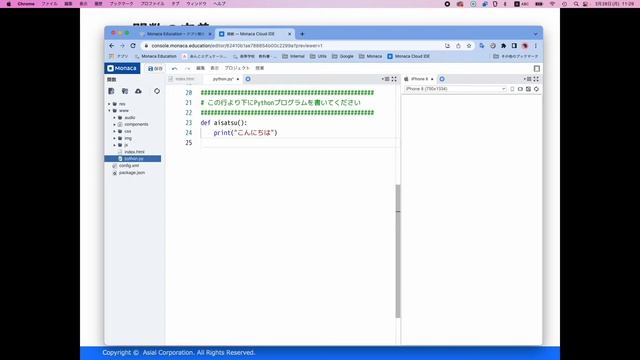Screen dimensions: 640x360
Task: Open the macOS Apple menu
Action: [8, 4]
